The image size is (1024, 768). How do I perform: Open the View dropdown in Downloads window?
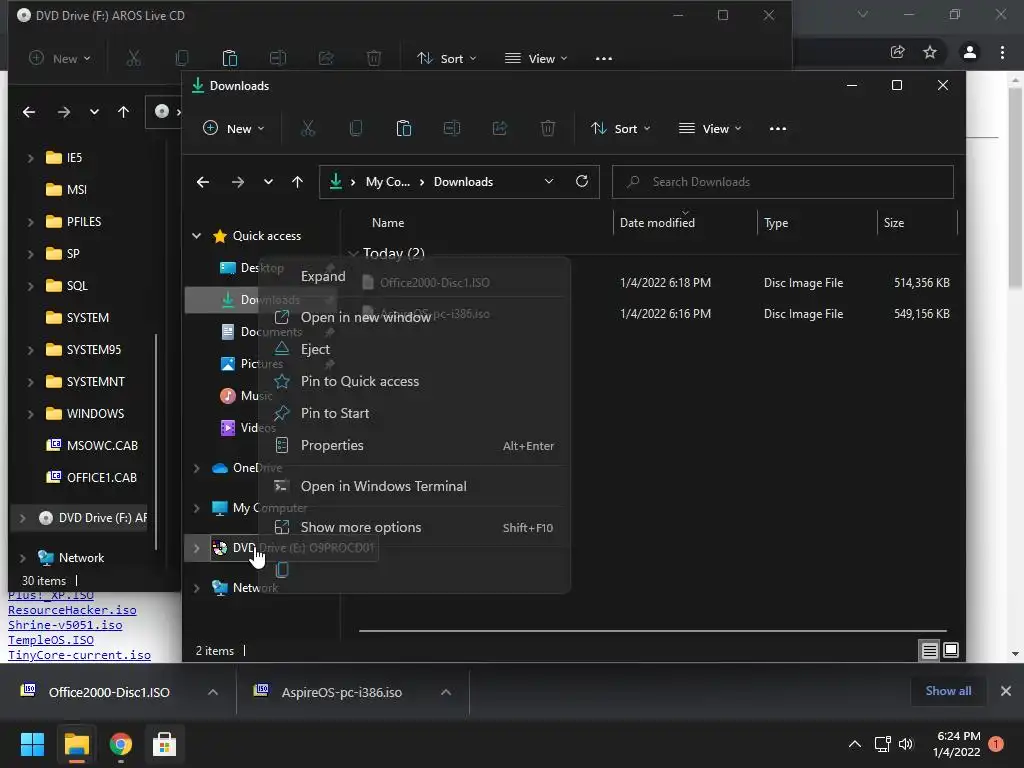click(x=710, y=128)
